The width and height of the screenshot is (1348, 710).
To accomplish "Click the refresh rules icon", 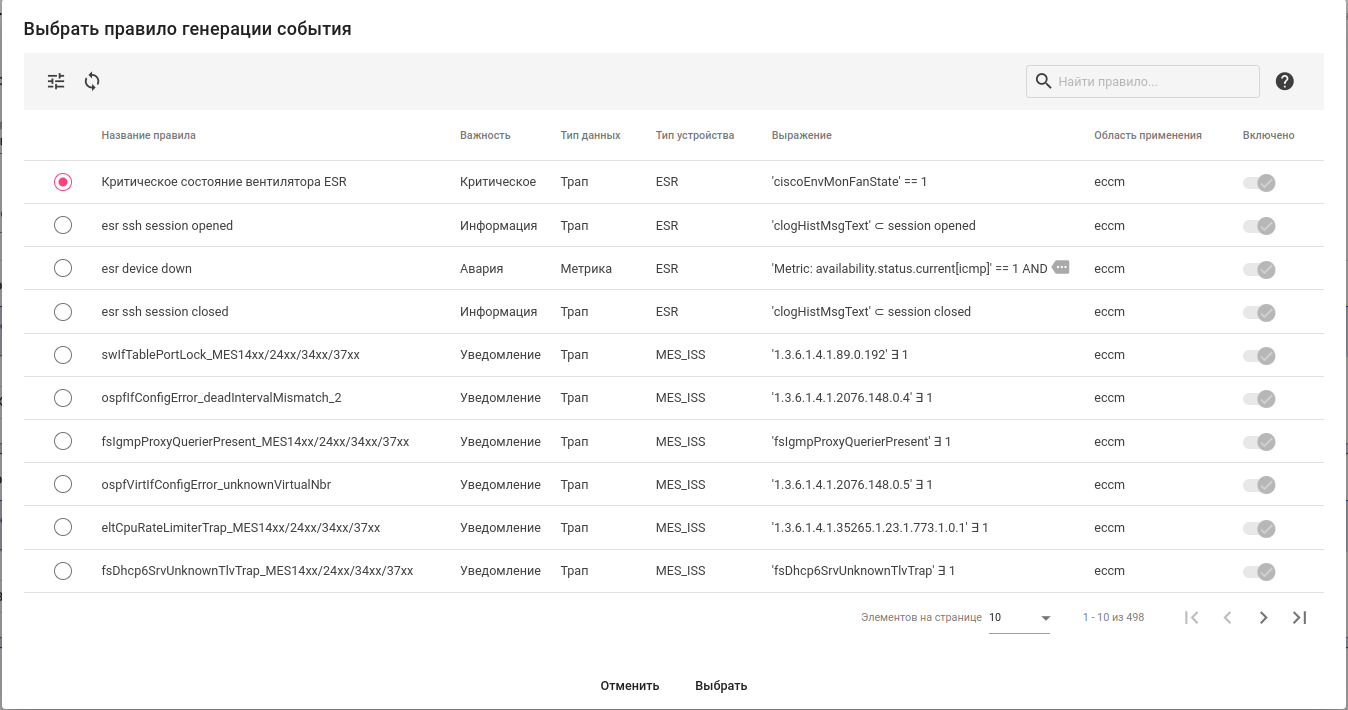I will pos(92,82).
